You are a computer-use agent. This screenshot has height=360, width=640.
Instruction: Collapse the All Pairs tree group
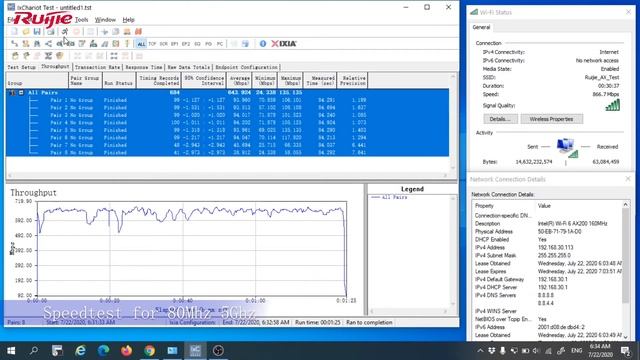pyautogui.click(x=21, y=93)
